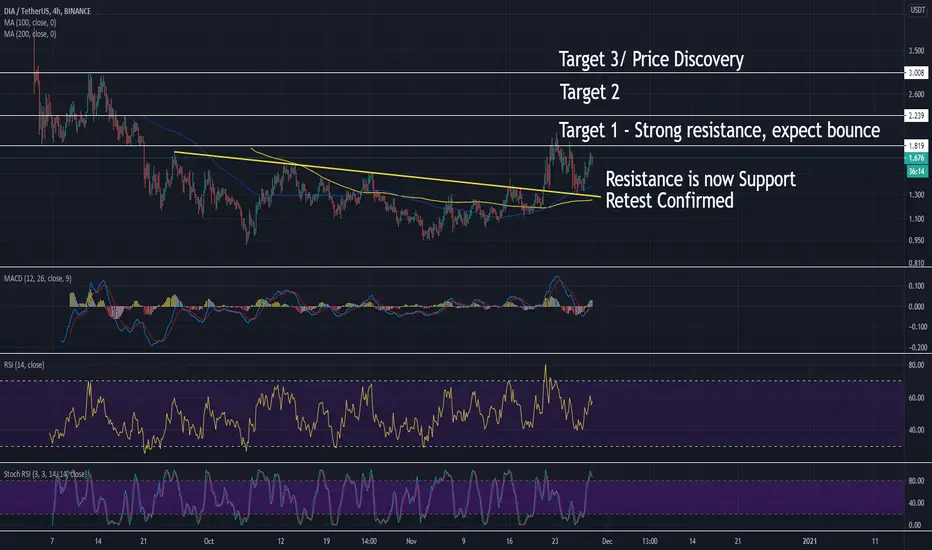The height and width of the screenshot is (550, 932).
Task: Click the USDT currency label on price axis
Action: (x=918, y=10)
